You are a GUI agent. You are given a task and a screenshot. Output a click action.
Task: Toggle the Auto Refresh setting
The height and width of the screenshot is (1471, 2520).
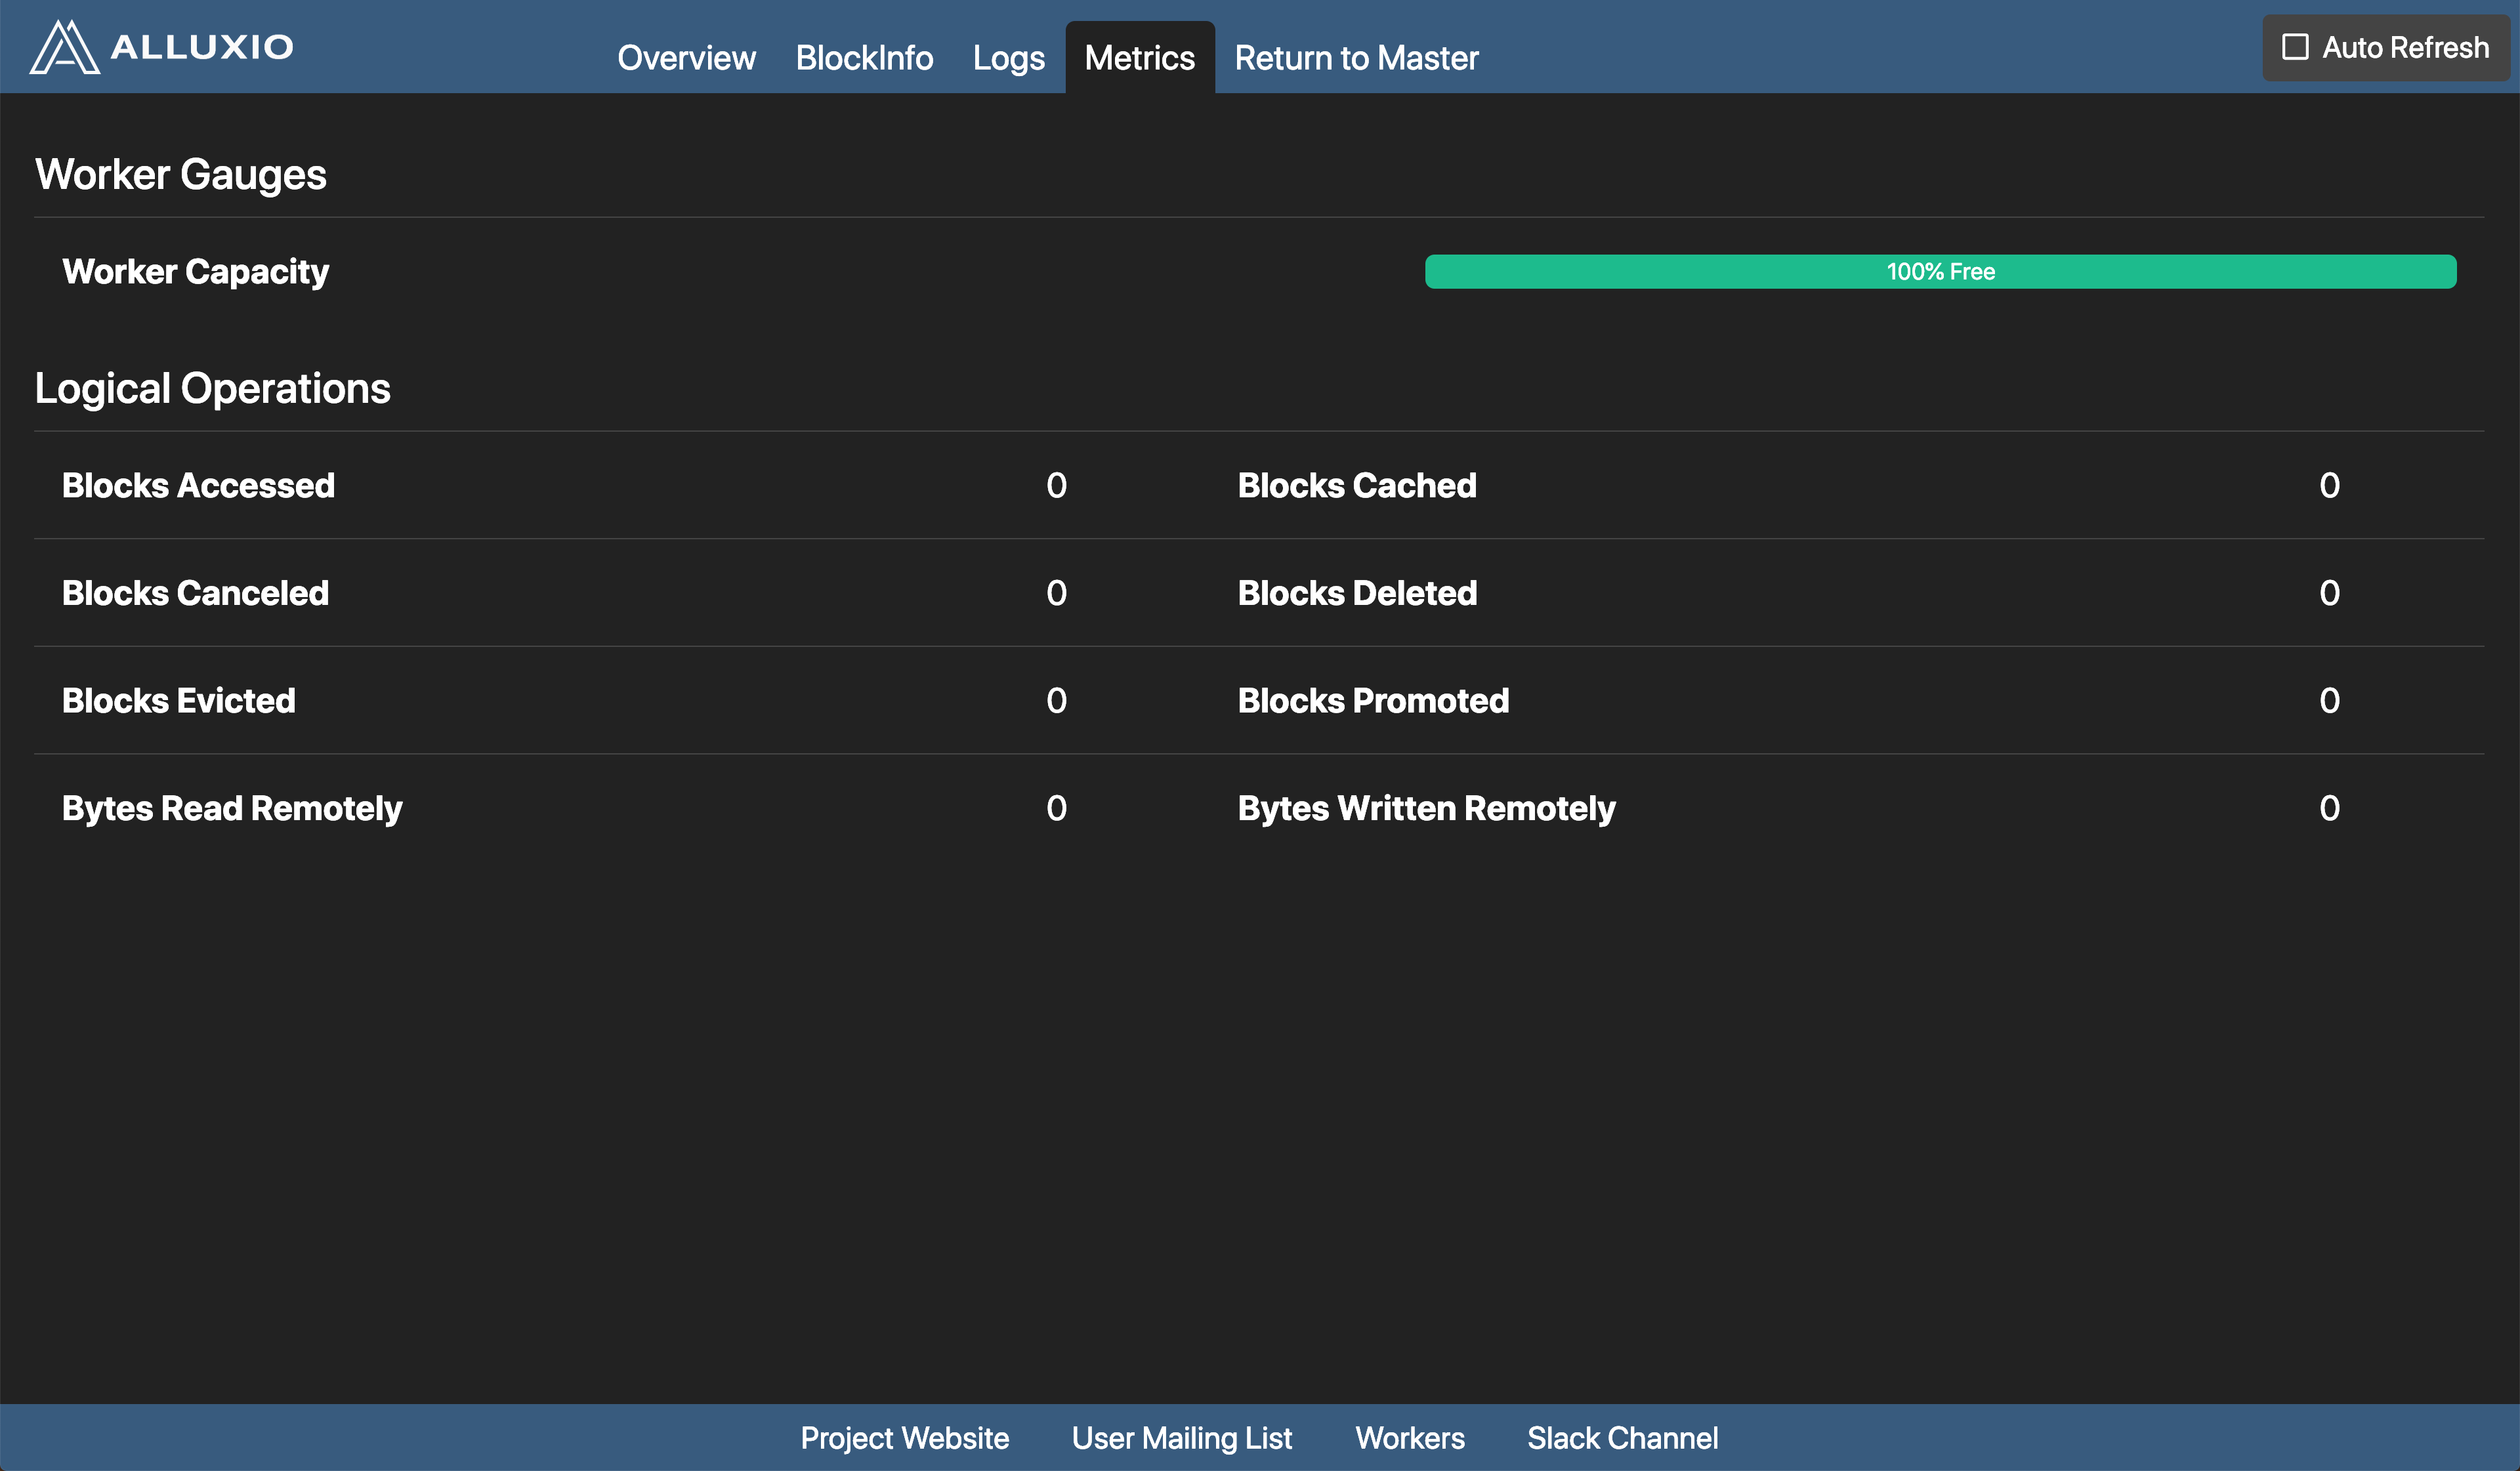pos(2294,47)
